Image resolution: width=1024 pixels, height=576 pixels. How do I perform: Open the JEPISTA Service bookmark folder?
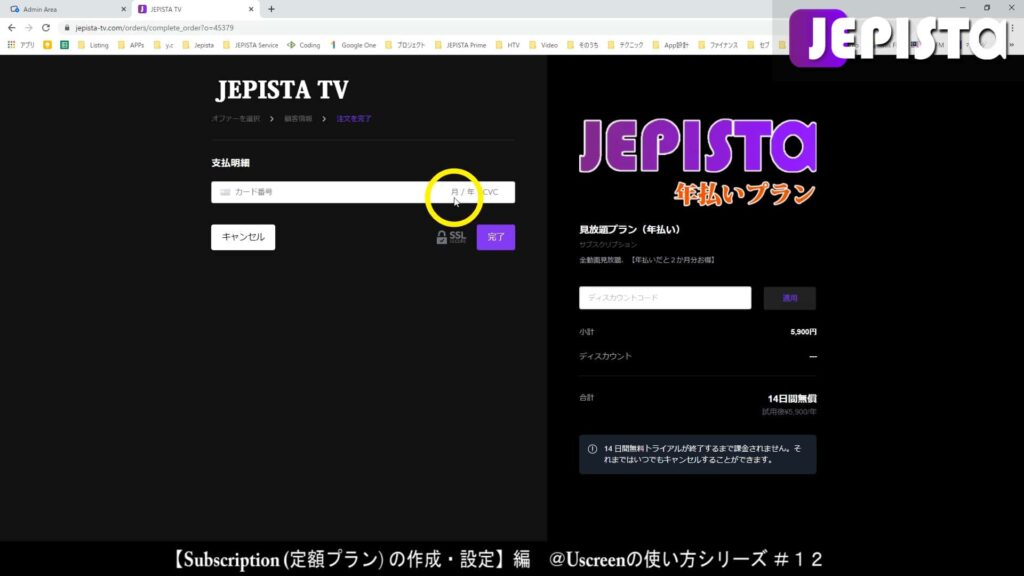[x=251, y=45]
